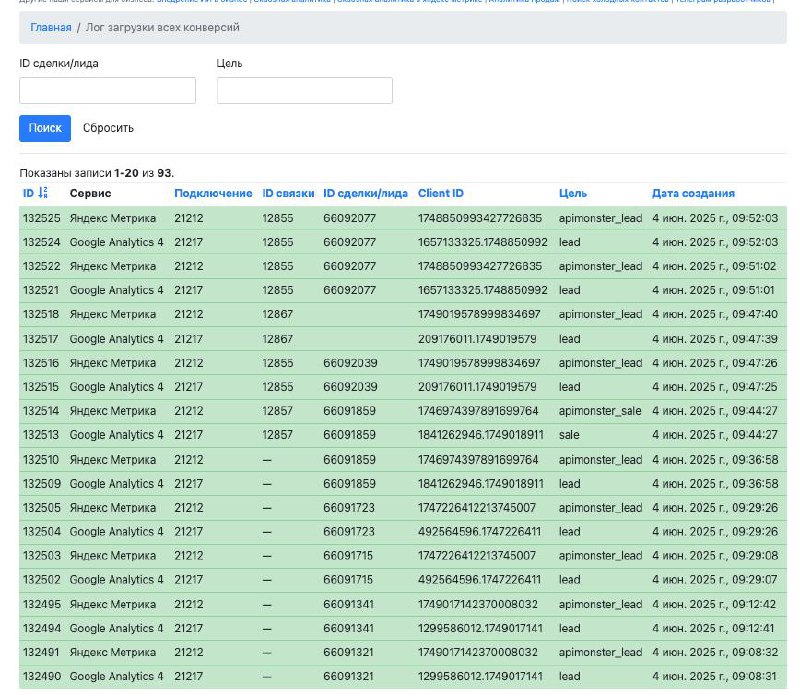Click Яндекс Метрика service in row 132491
800x695 pixels.
113,652
